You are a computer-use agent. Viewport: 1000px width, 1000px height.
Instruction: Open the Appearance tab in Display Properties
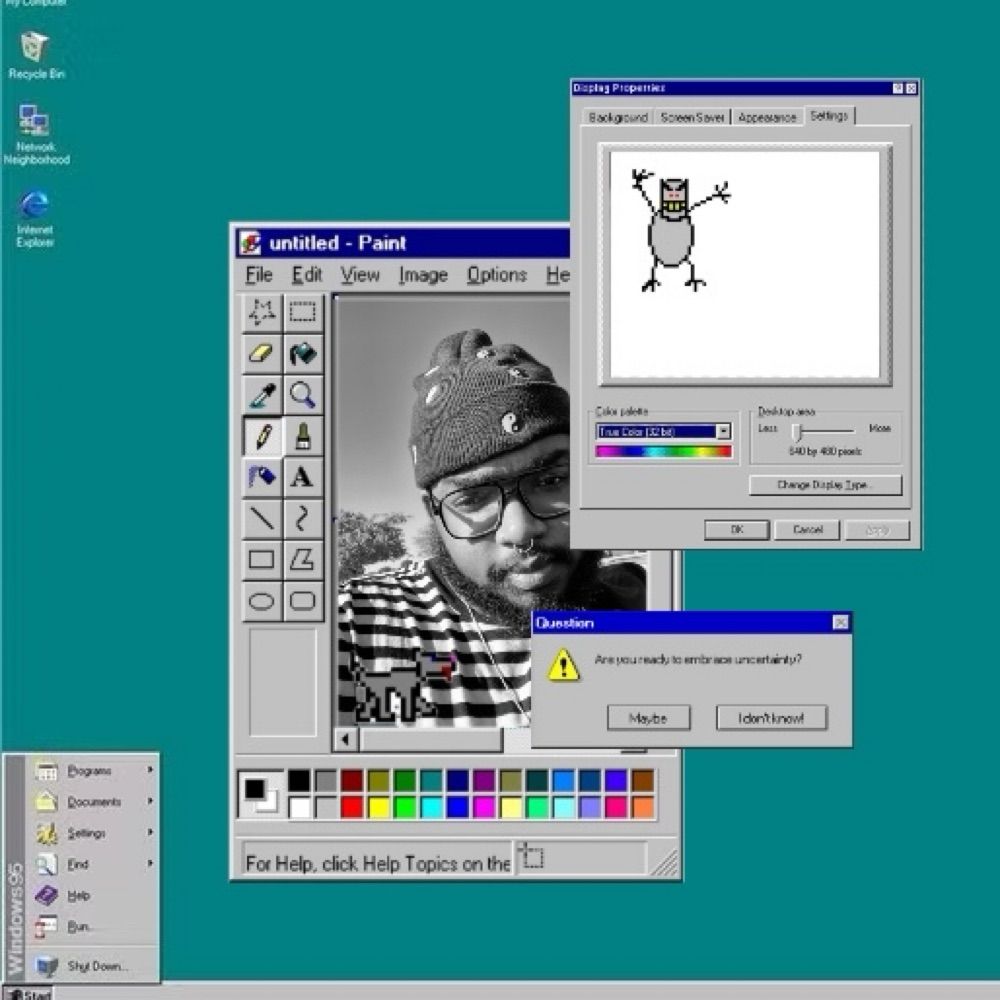coord(767,117)
